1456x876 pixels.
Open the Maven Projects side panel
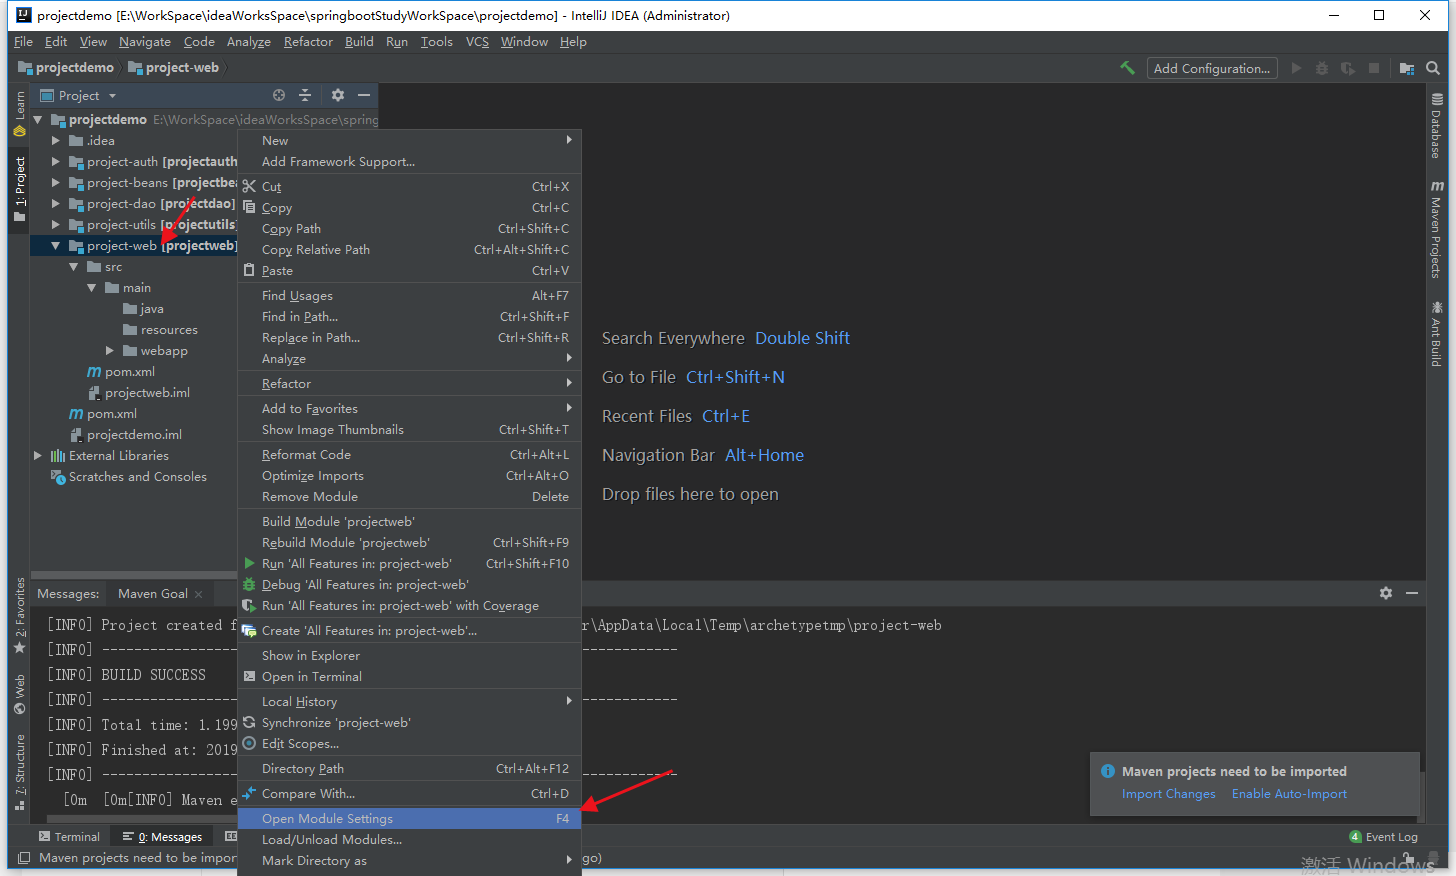1437,229
